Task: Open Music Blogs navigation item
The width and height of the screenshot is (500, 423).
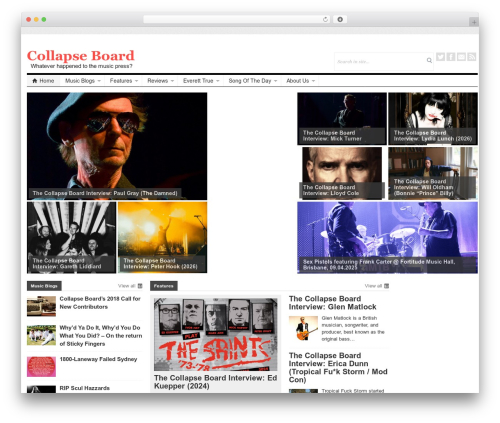Action: tap(80, 81)
